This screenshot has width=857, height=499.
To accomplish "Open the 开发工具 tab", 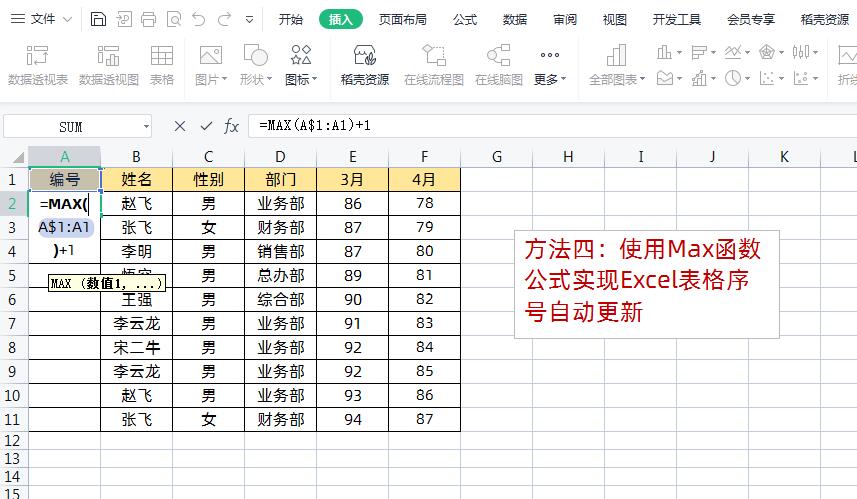I will pyautogui.click(x=677, y=20).
